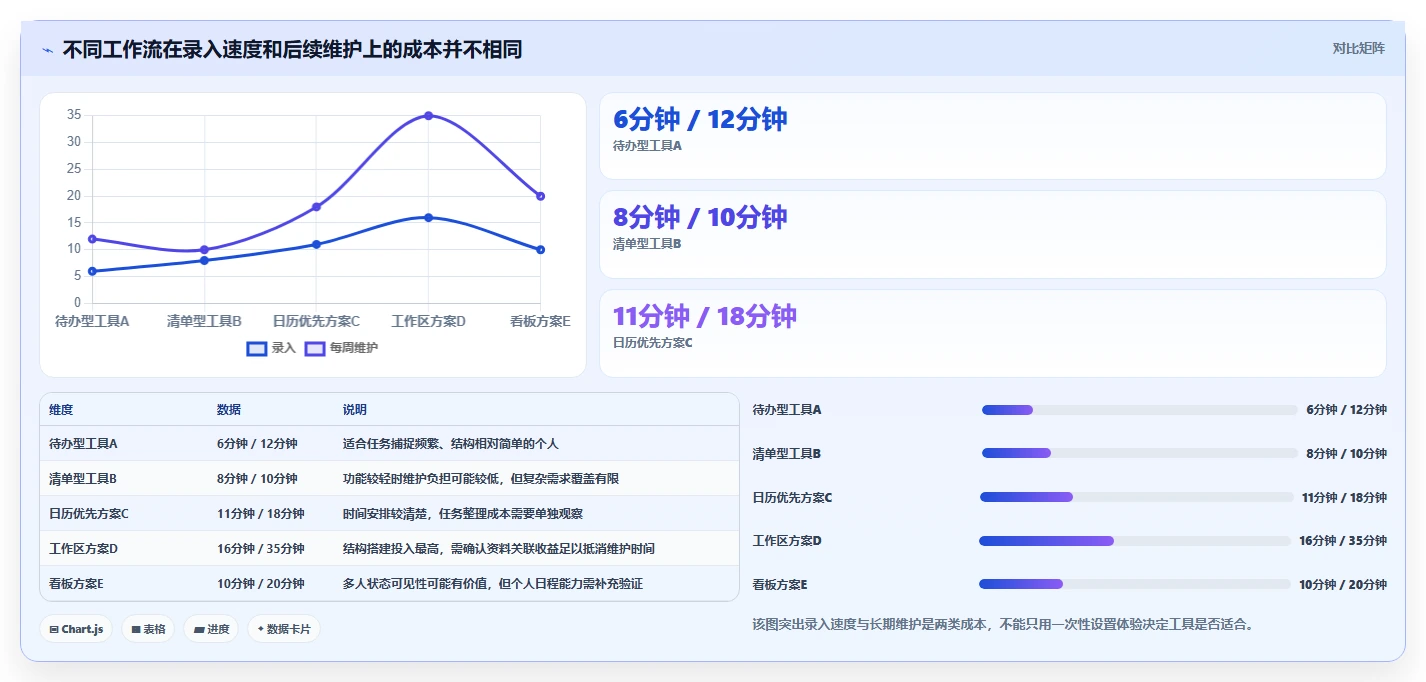The image size is (1426, 682).
Task: Click the progress bar for 看板方案E
Action: click(x=1135, y=584)
